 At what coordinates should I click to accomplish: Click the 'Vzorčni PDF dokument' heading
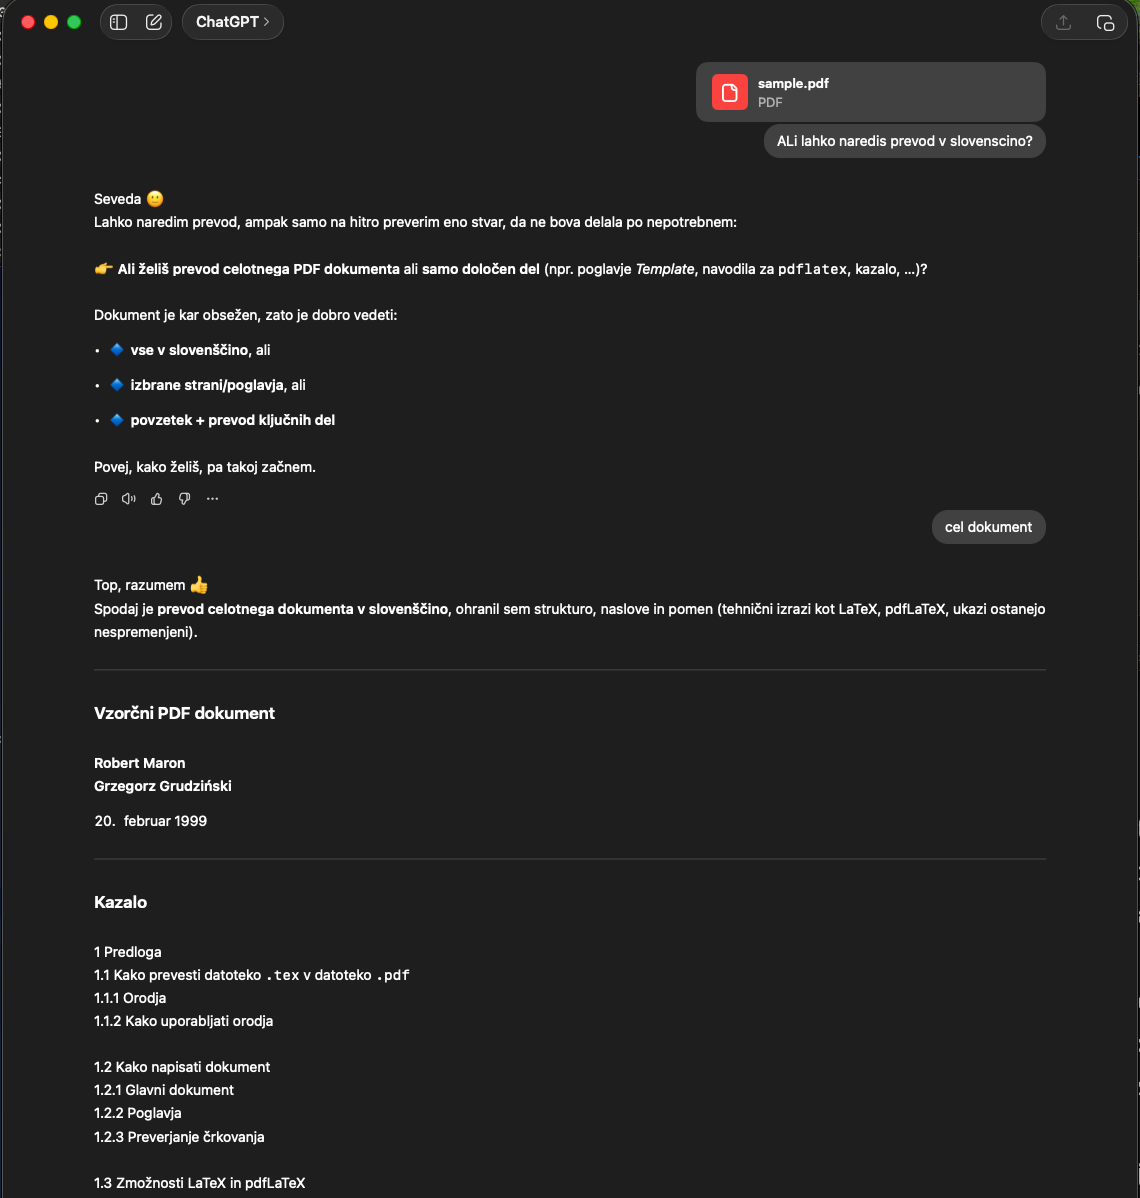pyautogui.click(x=184, y=713)
